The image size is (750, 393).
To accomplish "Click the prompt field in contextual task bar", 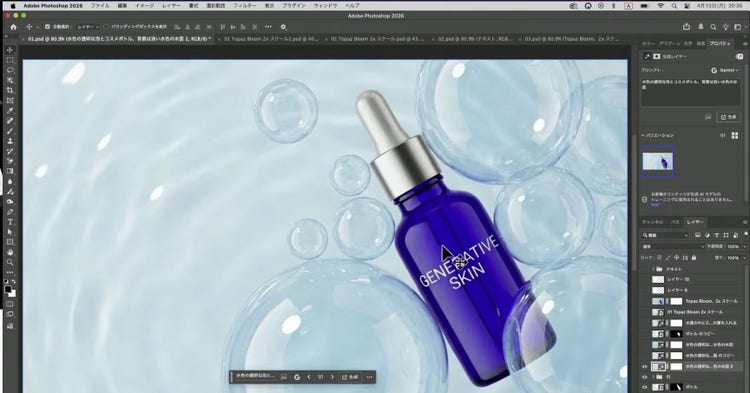I will pos(256,377).
